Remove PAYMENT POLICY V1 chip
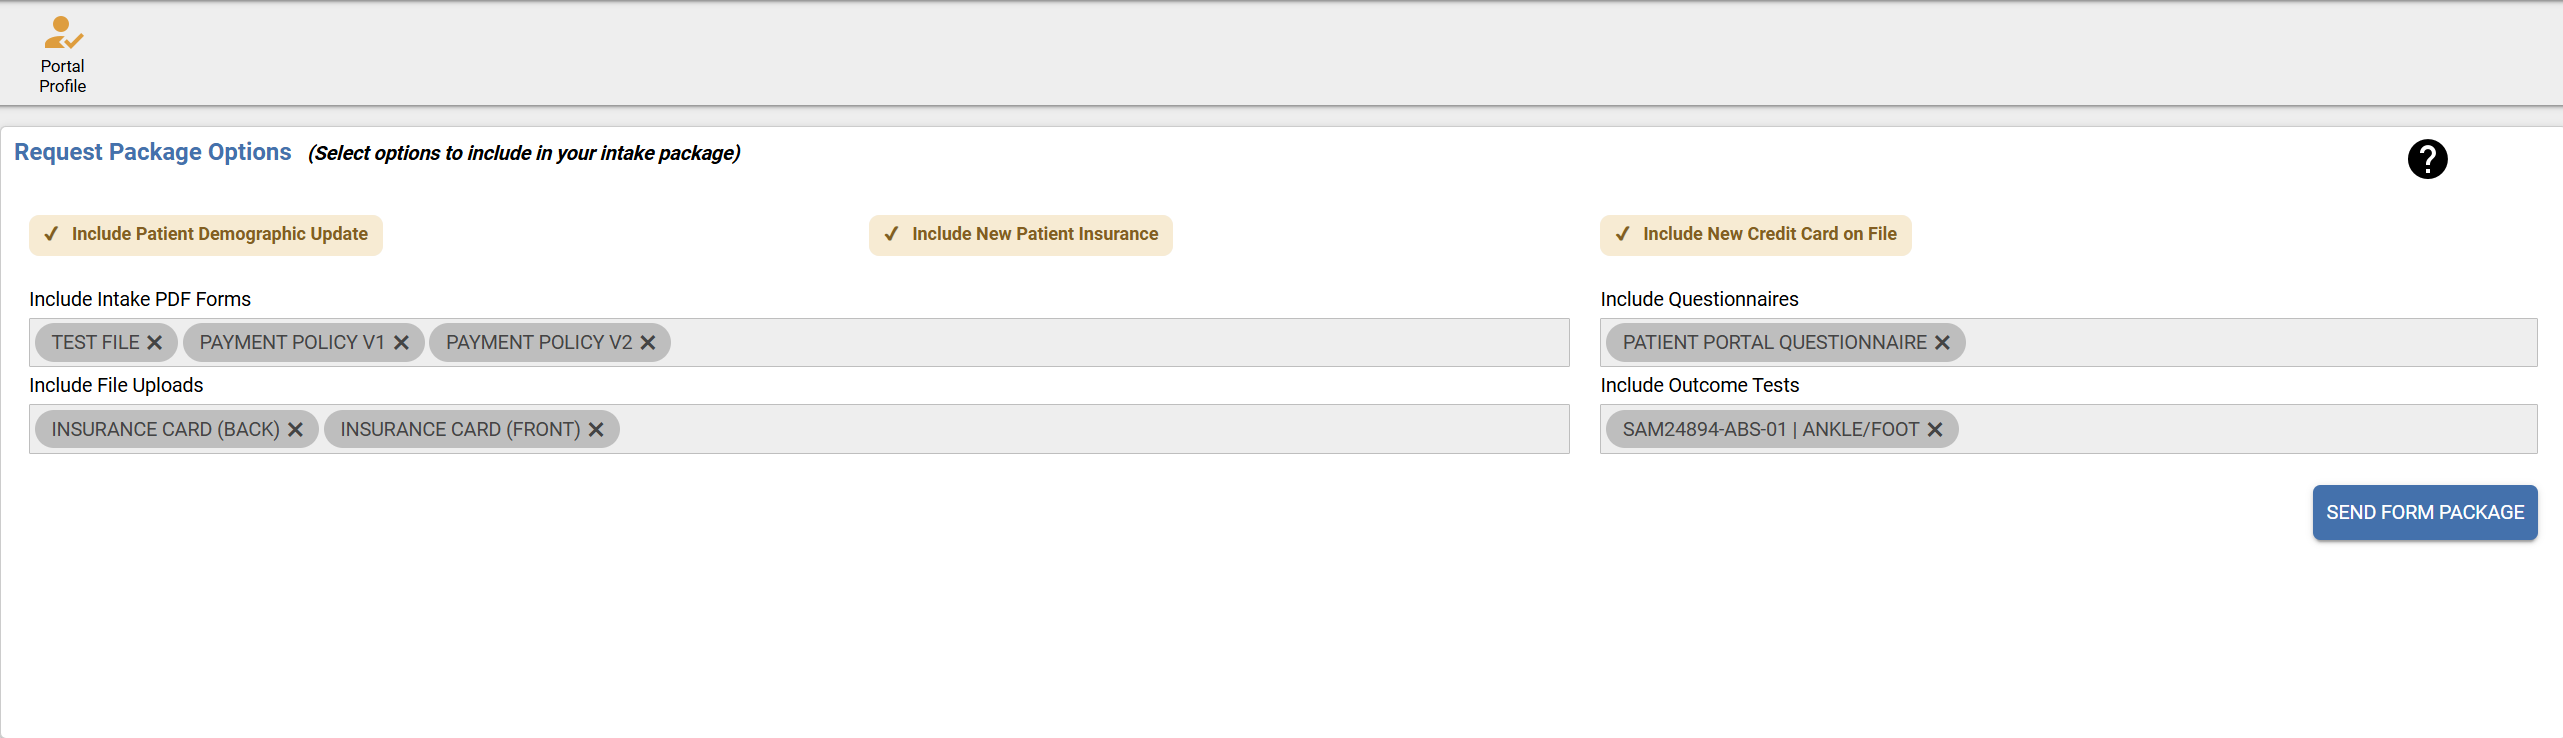Viewport: 2563px width, 738px height. [401, 343]
